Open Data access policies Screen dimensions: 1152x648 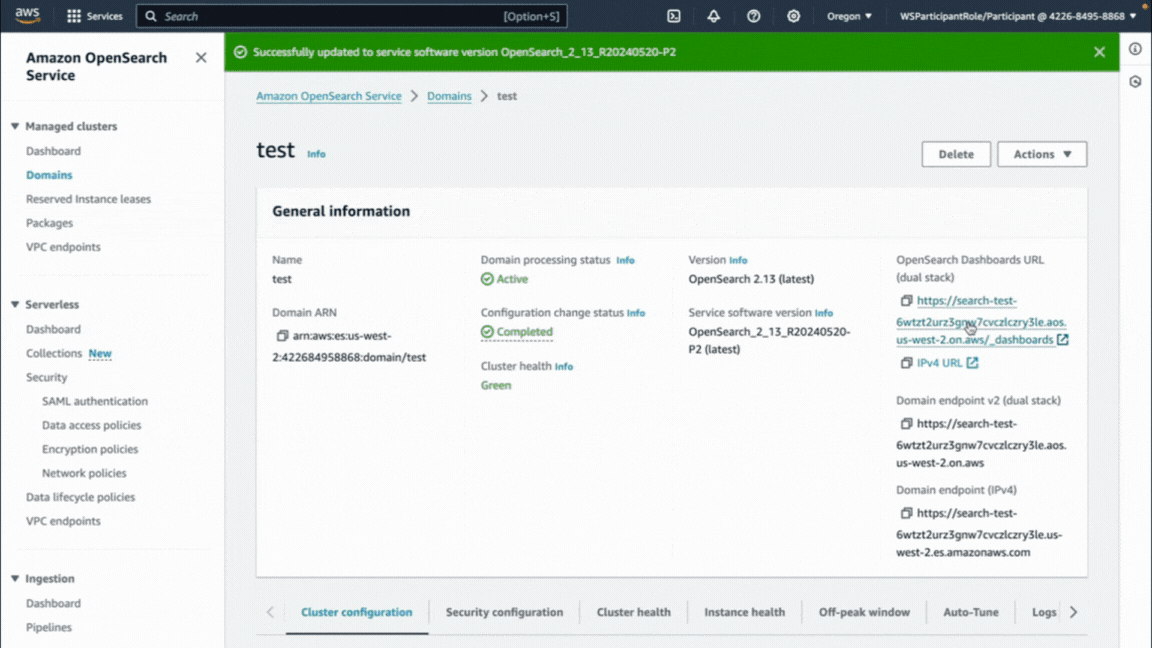91,425
